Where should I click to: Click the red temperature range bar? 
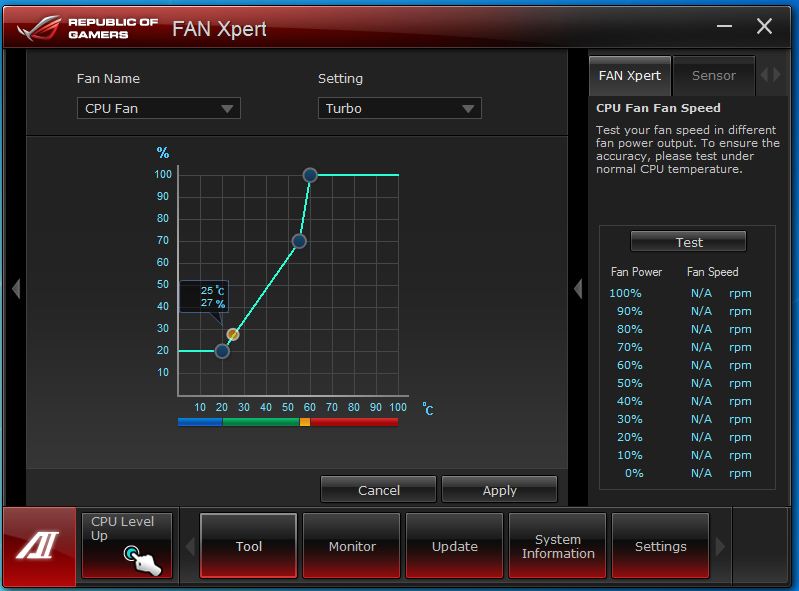click(x=354, y=422)
